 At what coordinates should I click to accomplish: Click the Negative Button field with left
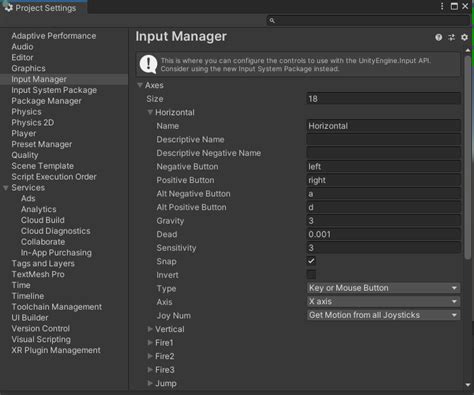(383, 166)
